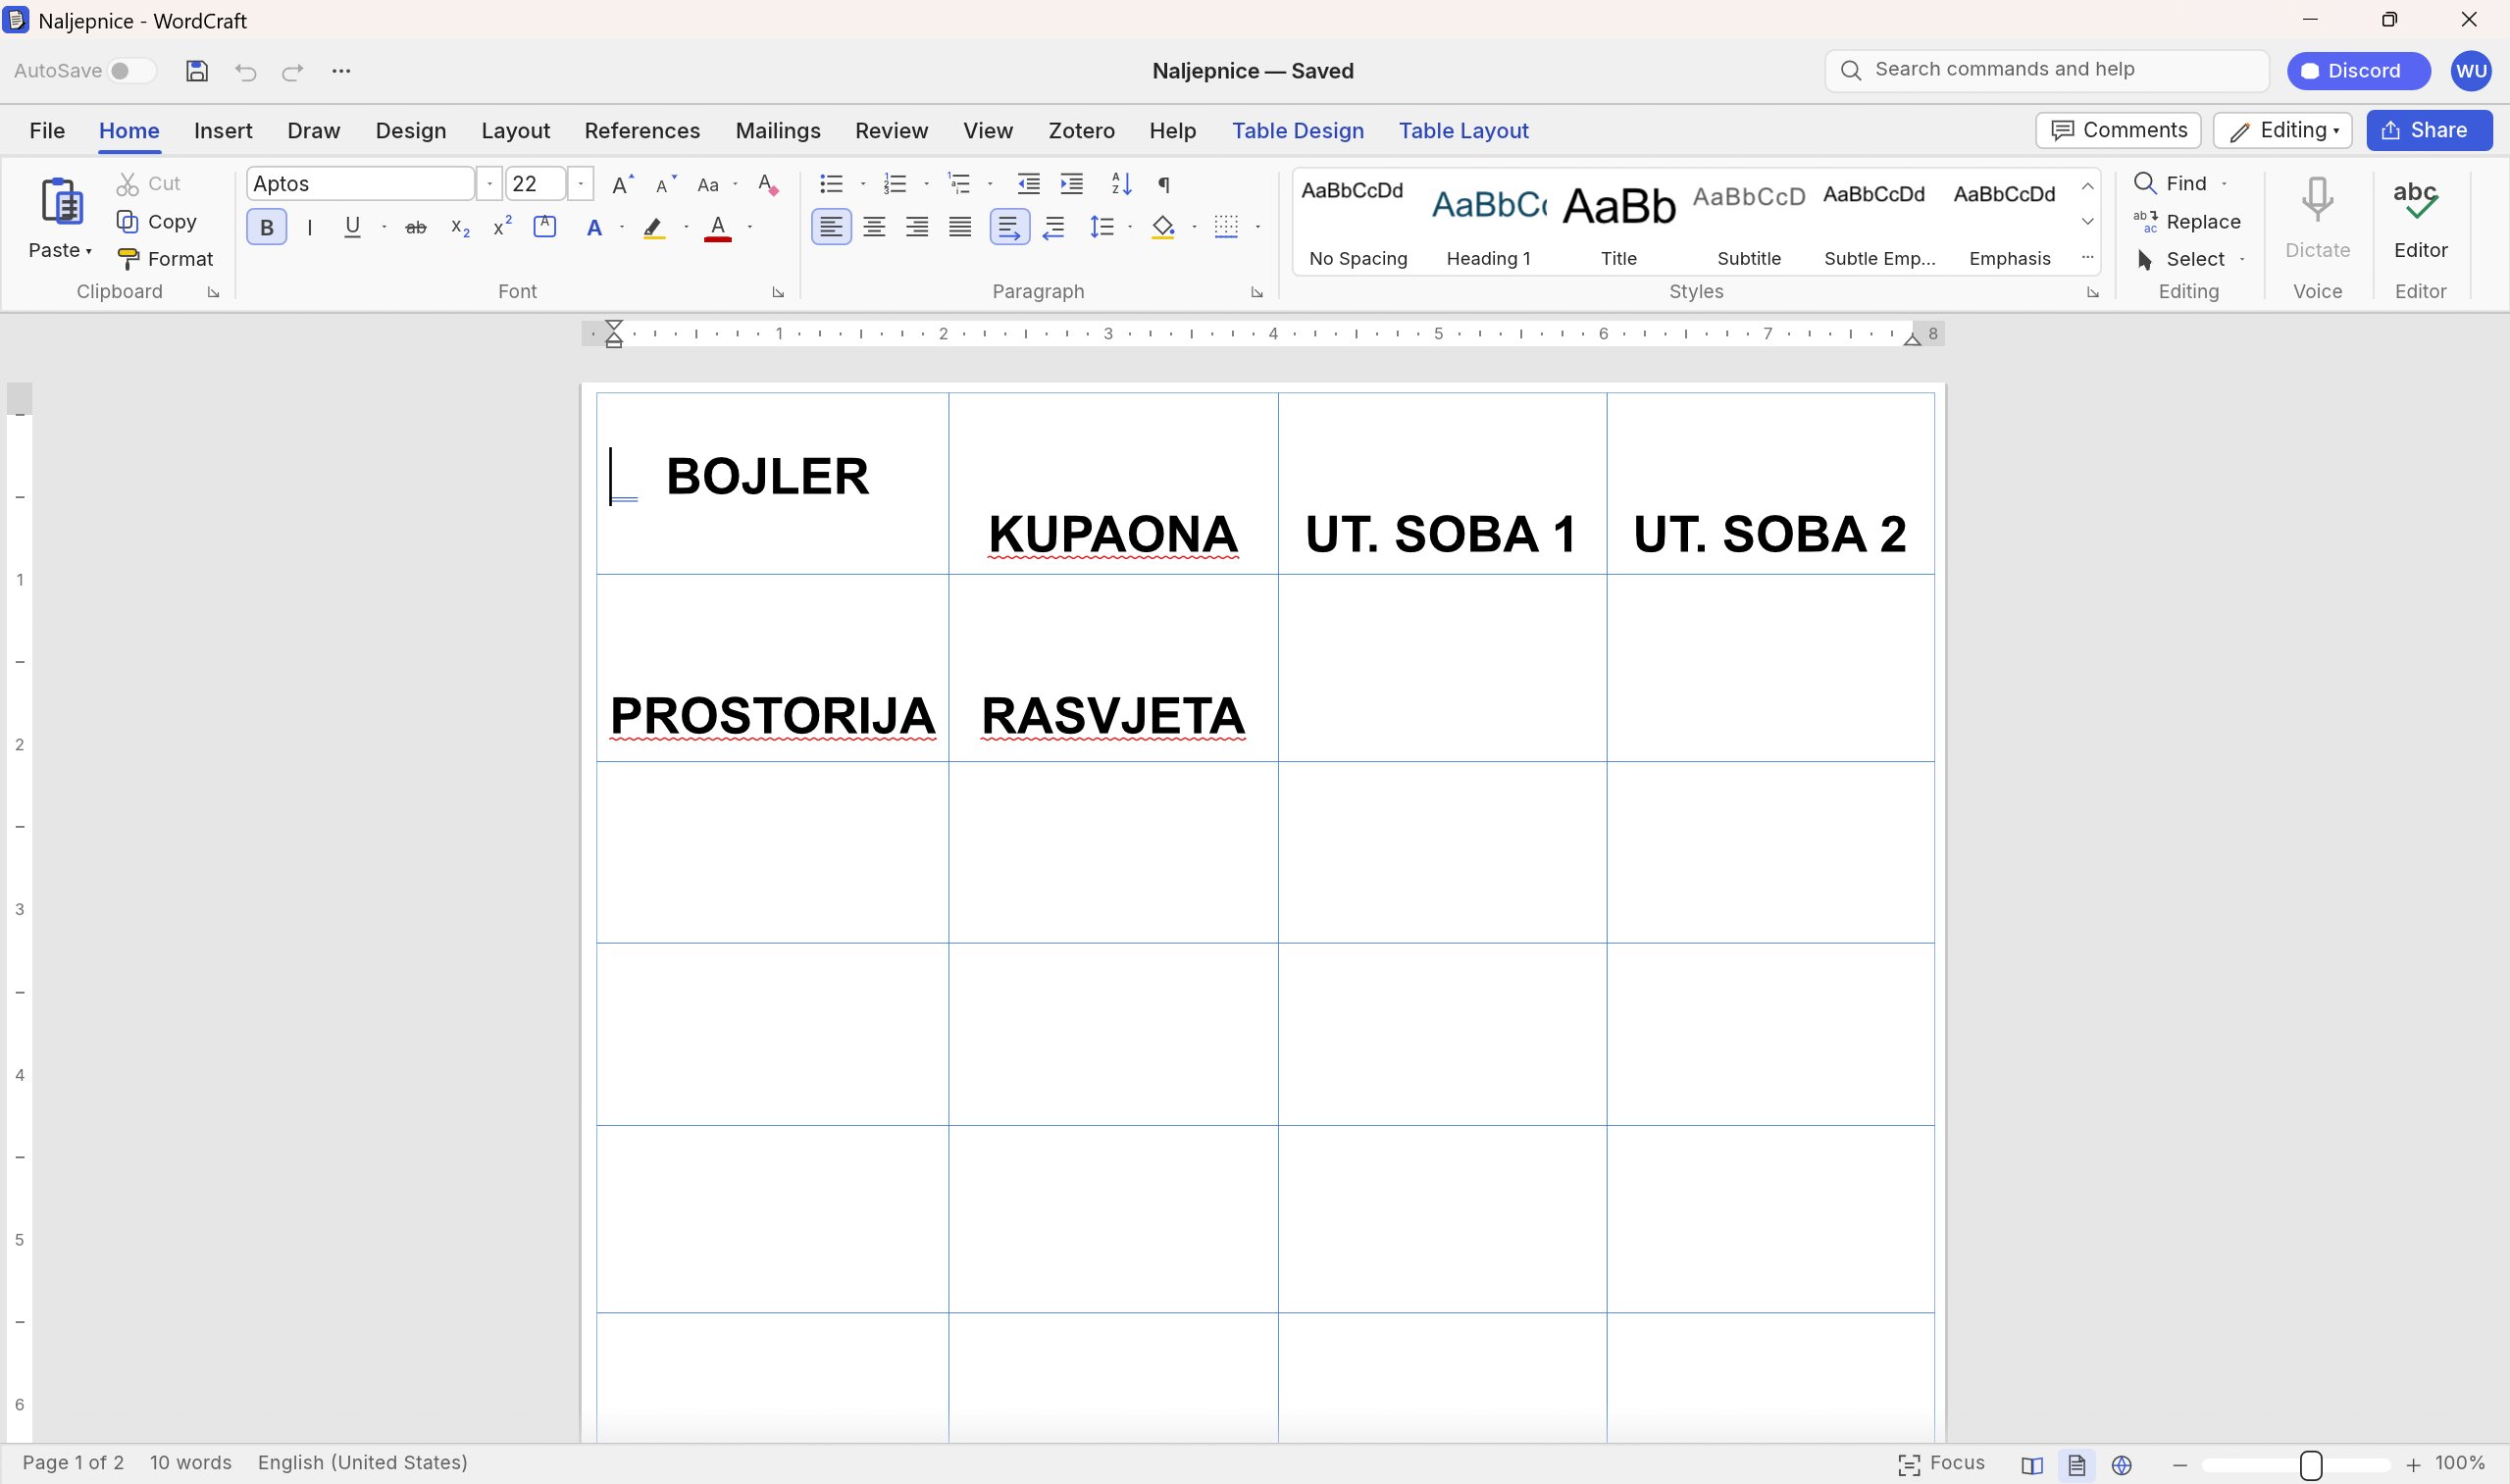The image size is (2510, 1484).
Task: Redo the last action
Action: 292,71
